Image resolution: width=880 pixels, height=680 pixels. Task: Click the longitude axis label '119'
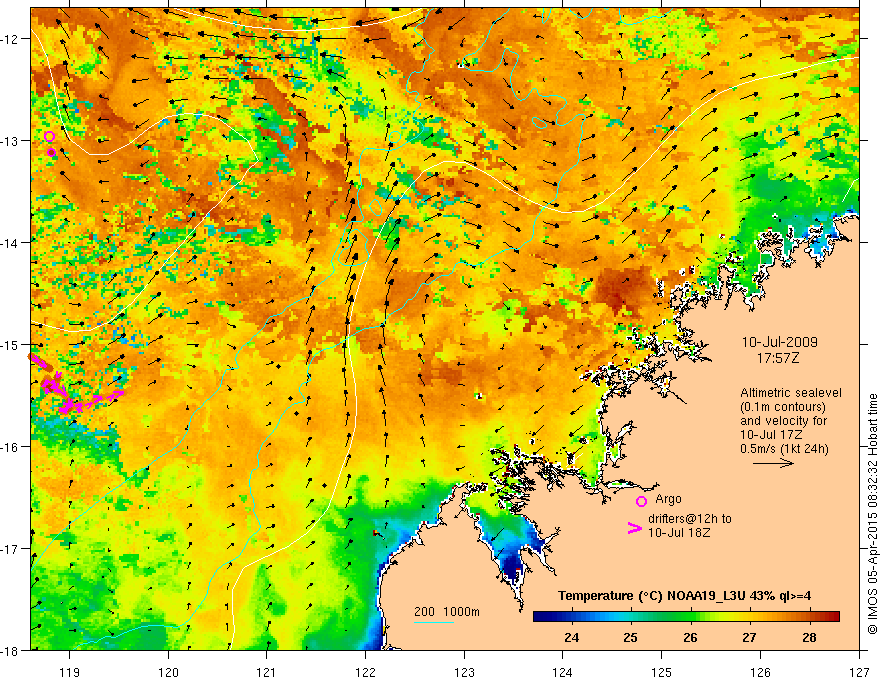tap(69, 672)
